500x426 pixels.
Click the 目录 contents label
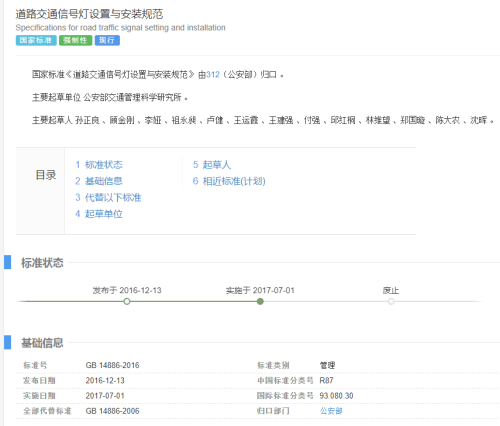(46, 175)
